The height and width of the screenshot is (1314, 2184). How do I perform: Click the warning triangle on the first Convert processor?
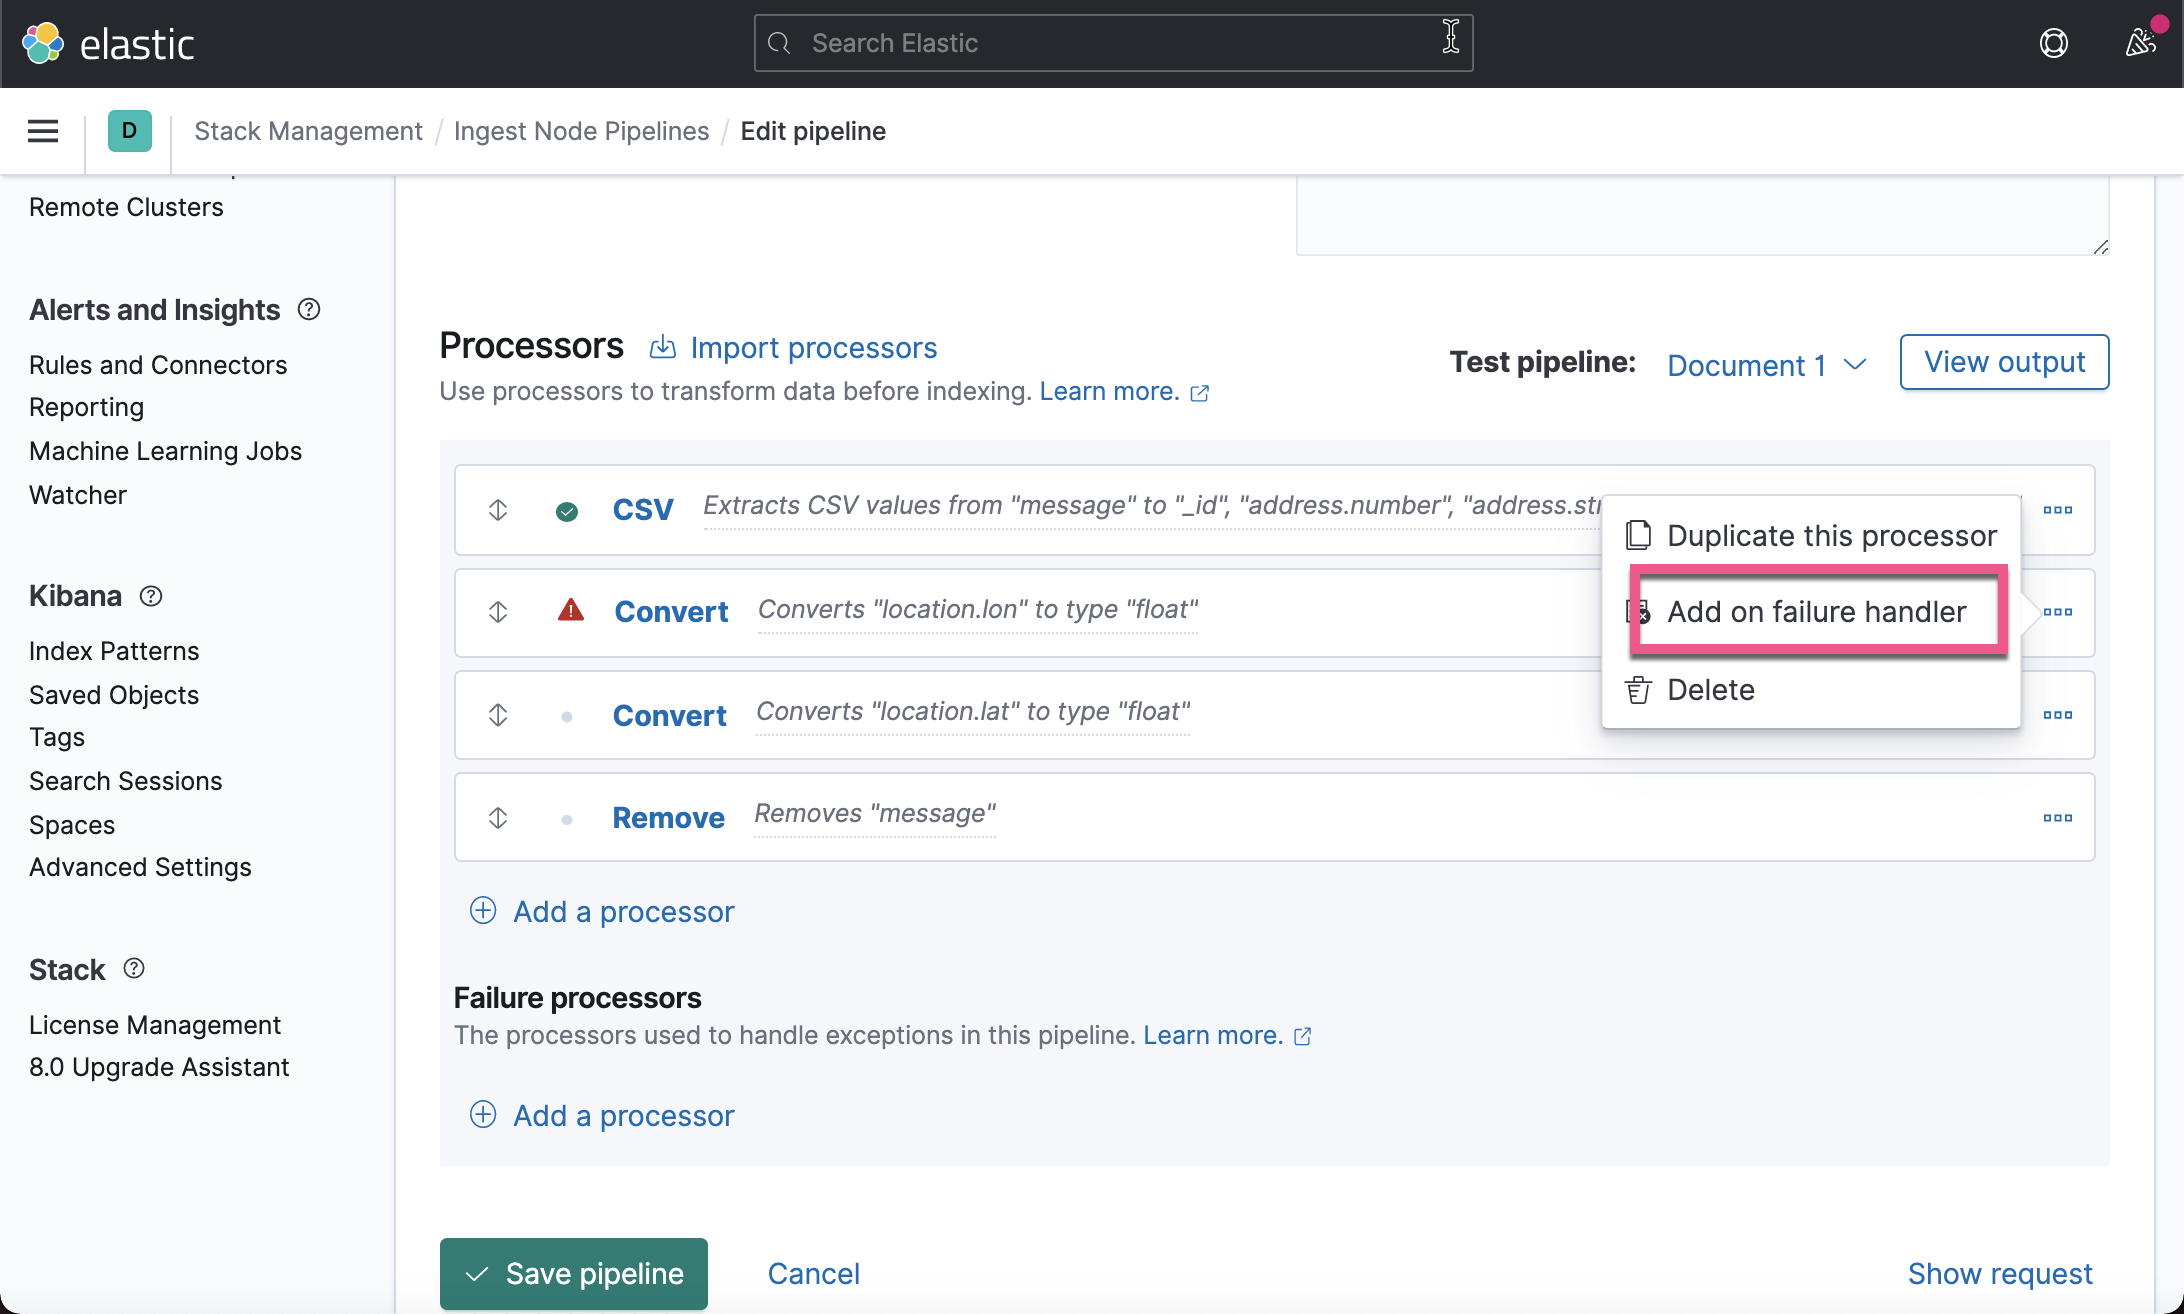570,610
